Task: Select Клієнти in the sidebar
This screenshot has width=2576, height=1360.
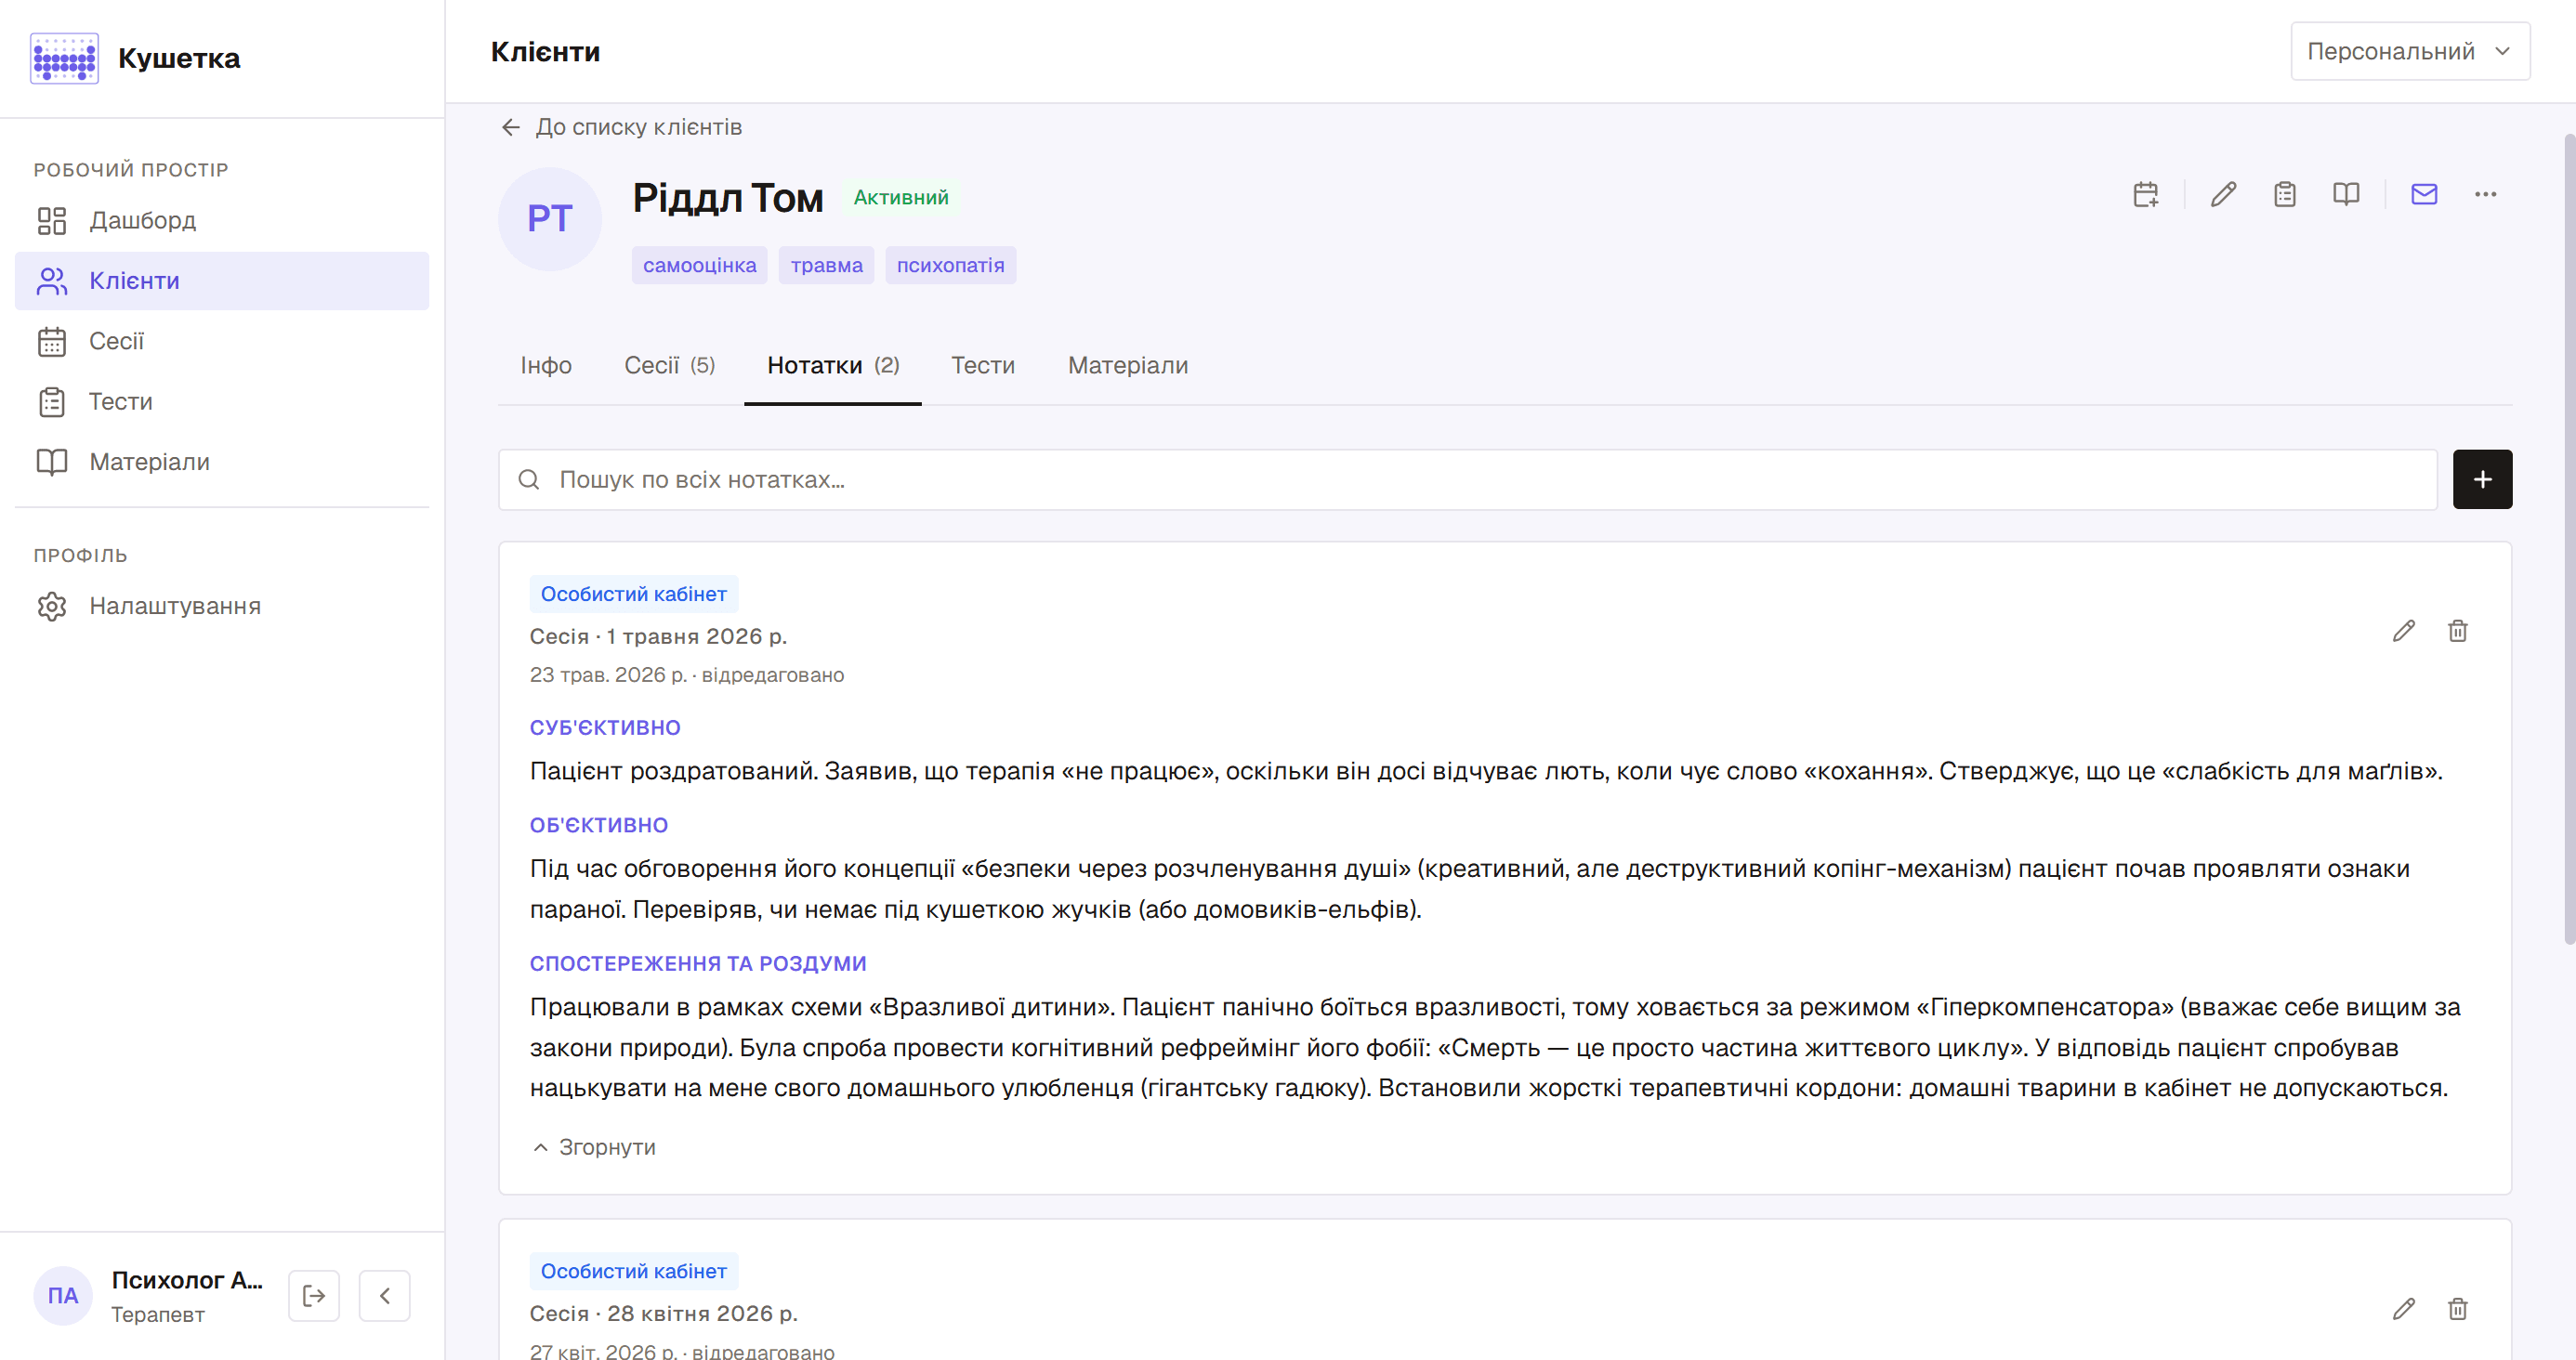Action: click(222, 281)
